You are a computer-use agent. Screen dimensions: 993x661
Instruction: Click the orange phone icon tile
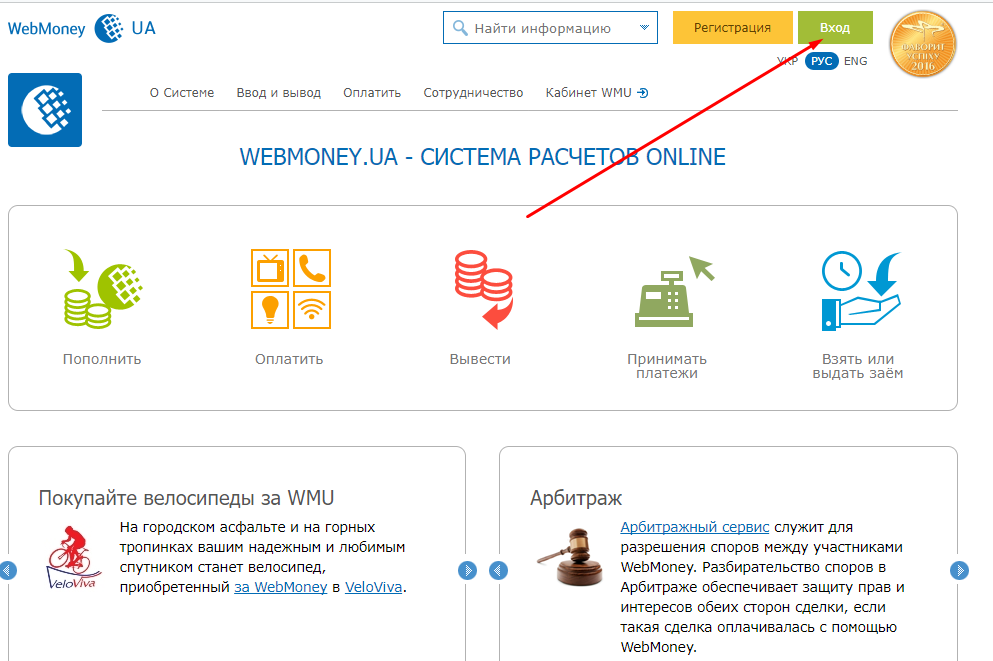(312, 268)
